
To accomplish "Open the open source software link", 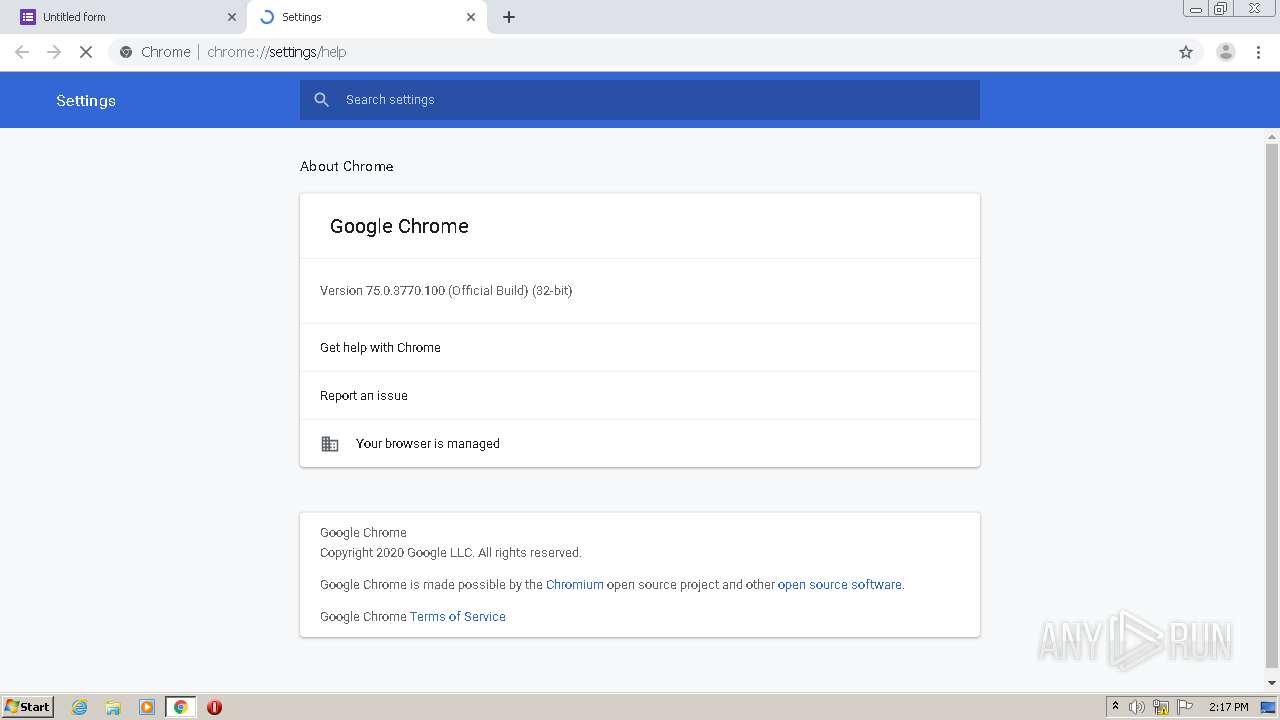I will (840, 585).
